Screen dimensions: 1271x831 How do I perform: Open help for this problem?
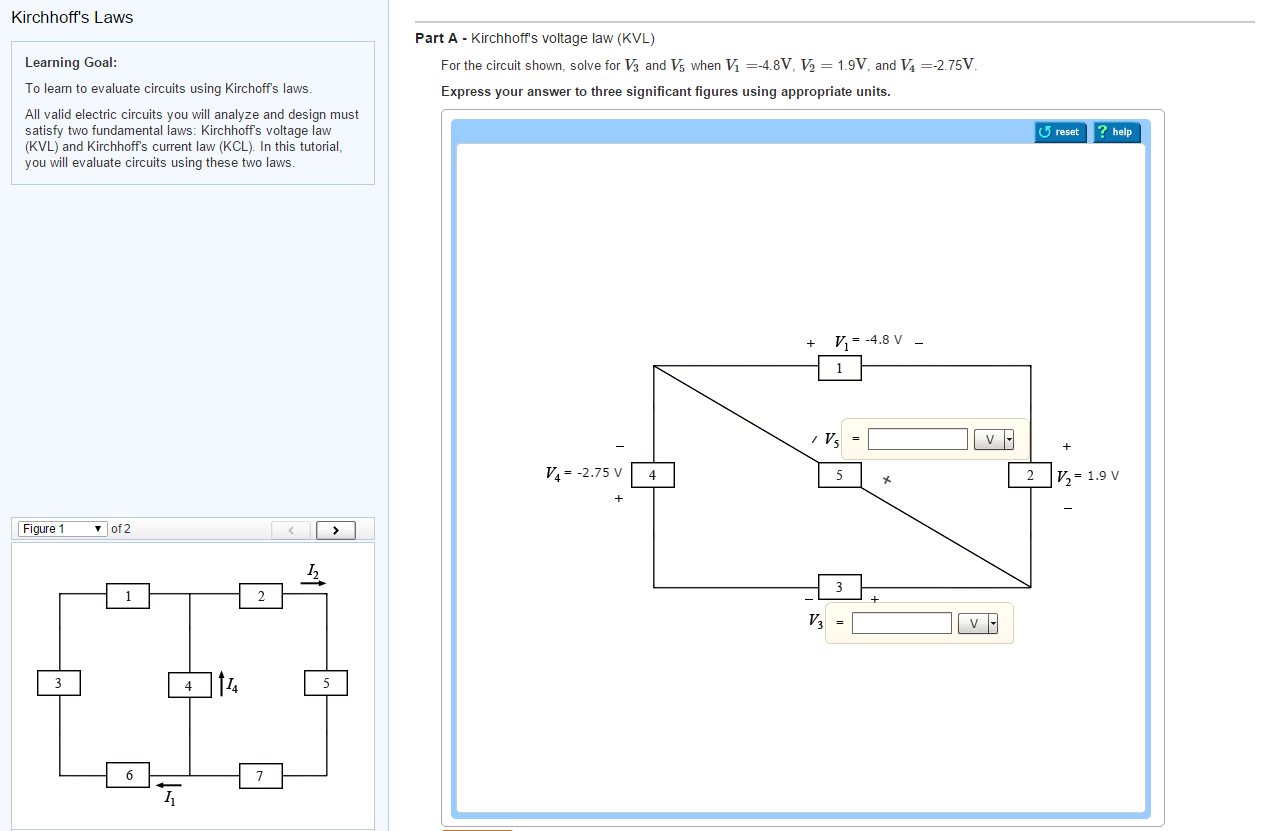click(1116, 131)
